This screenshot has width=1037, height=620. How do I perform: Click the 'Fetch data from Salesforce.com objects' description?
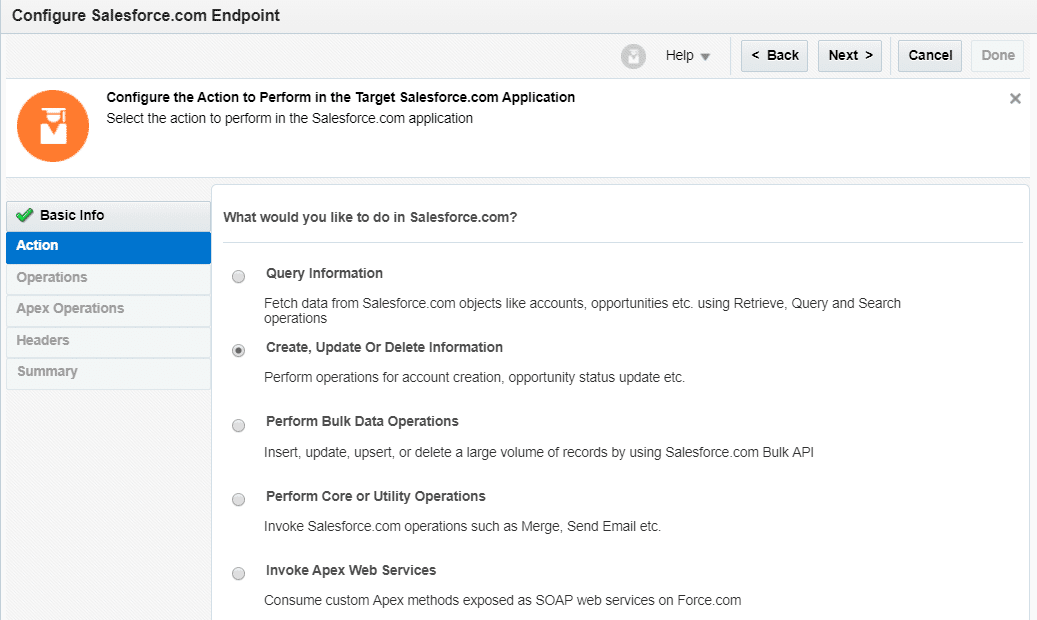click(x=582, y=310)
